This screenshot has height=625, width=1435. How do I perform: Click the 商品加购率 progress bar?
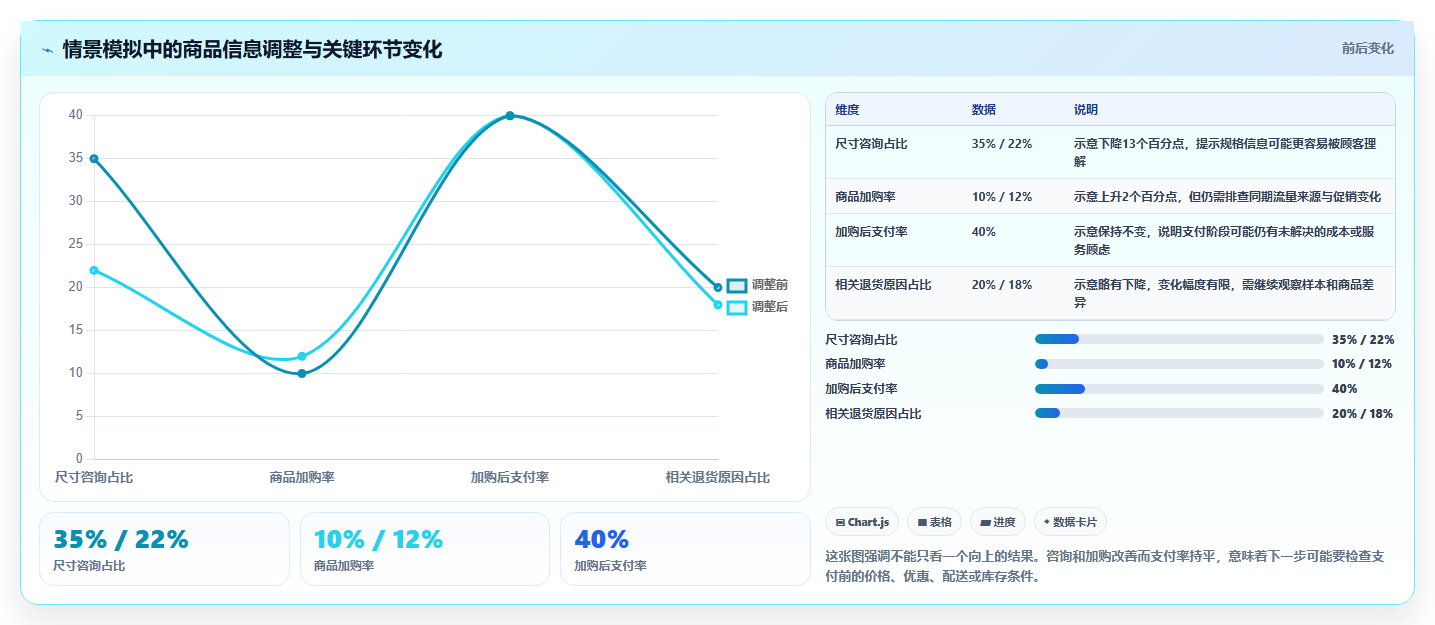click(1179, 364)
